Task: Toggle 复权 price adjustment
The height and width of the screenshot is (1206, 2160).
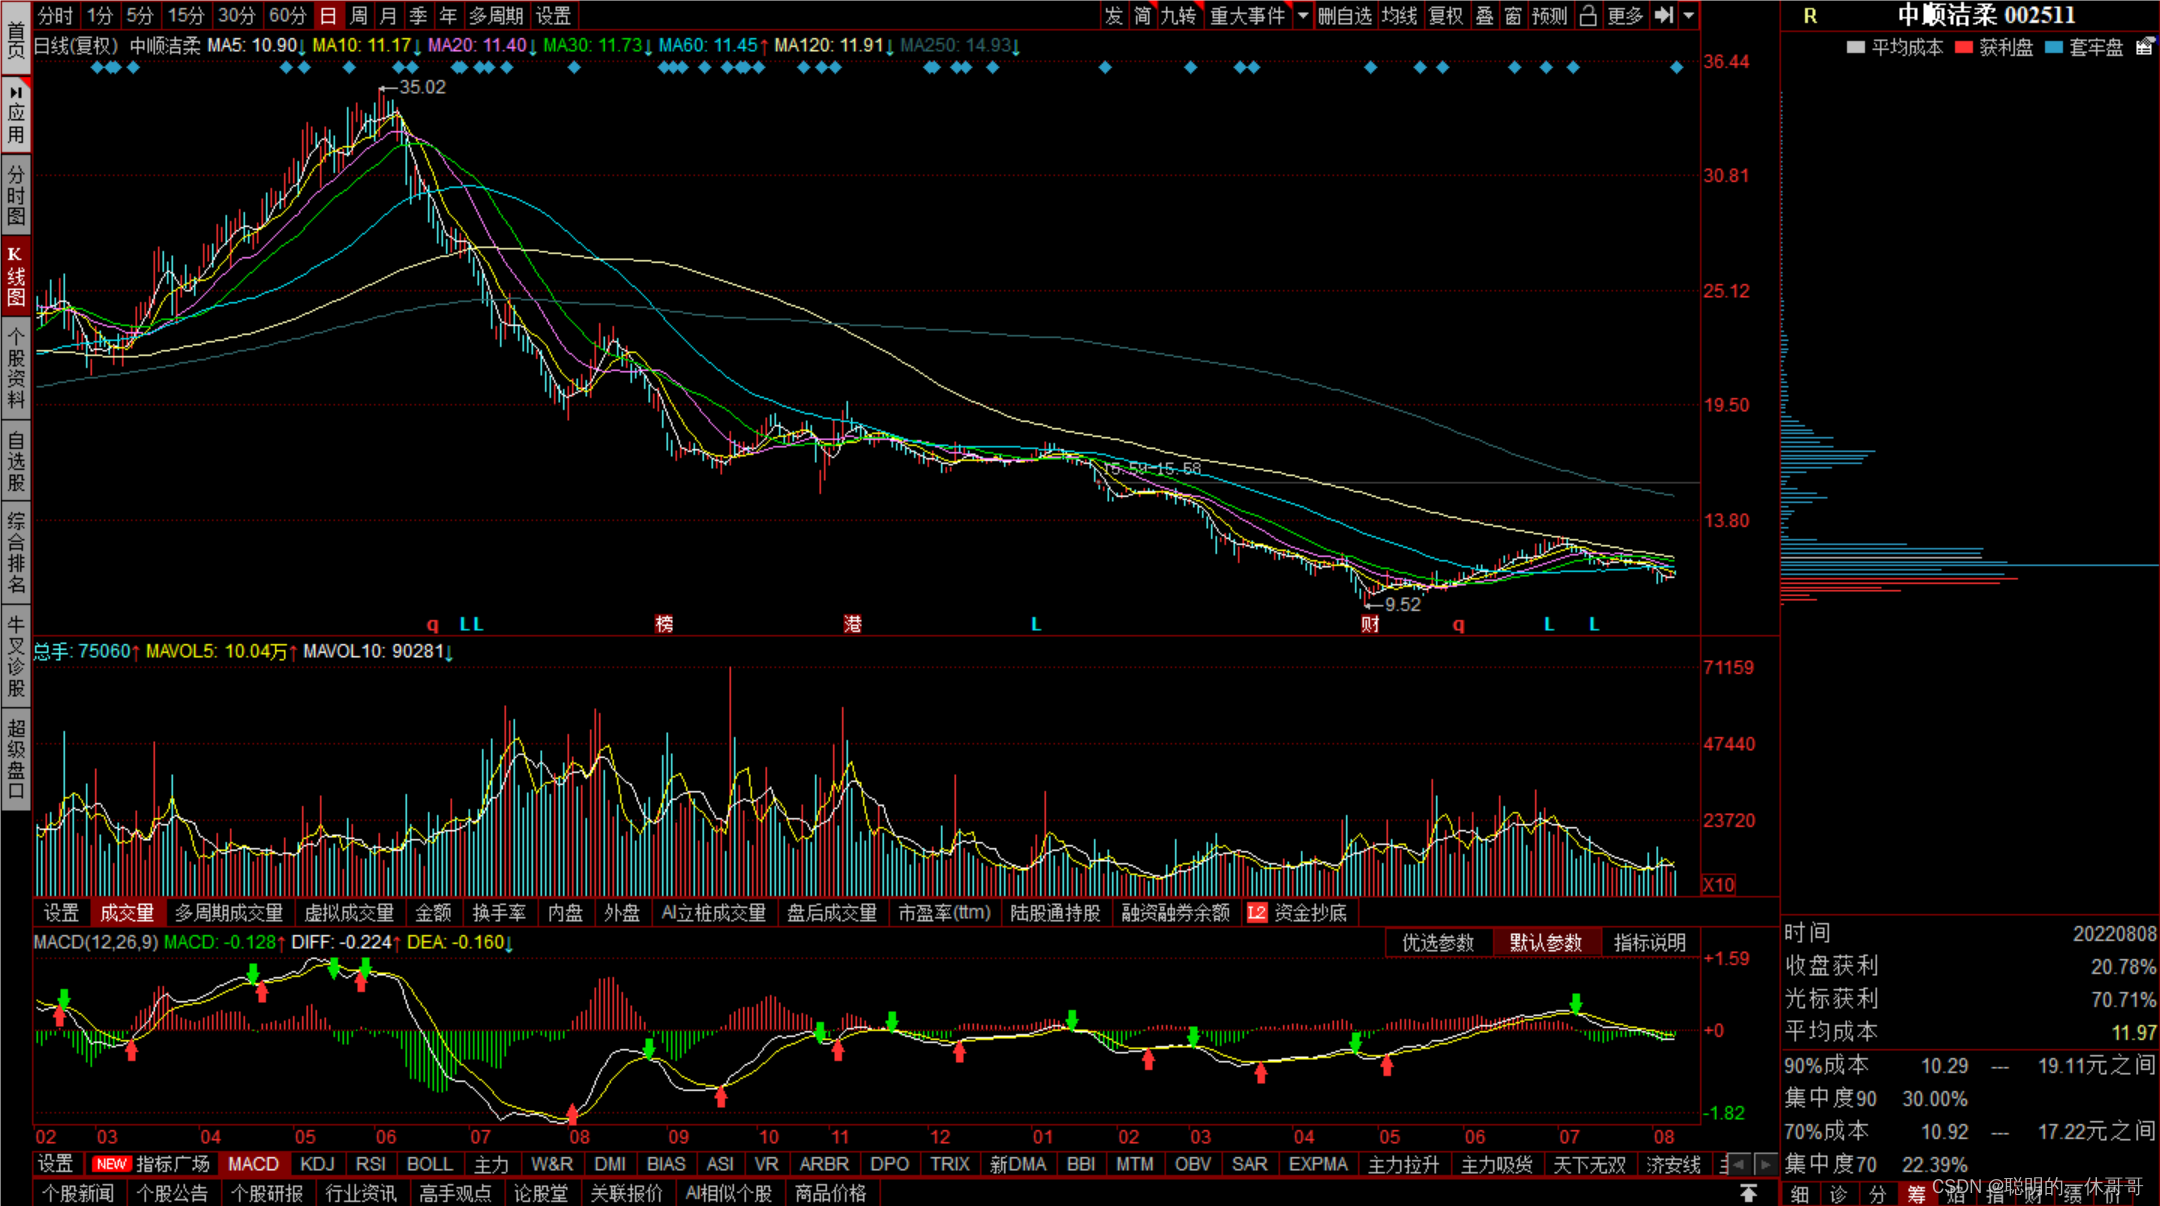Action: click(1445, 15)
